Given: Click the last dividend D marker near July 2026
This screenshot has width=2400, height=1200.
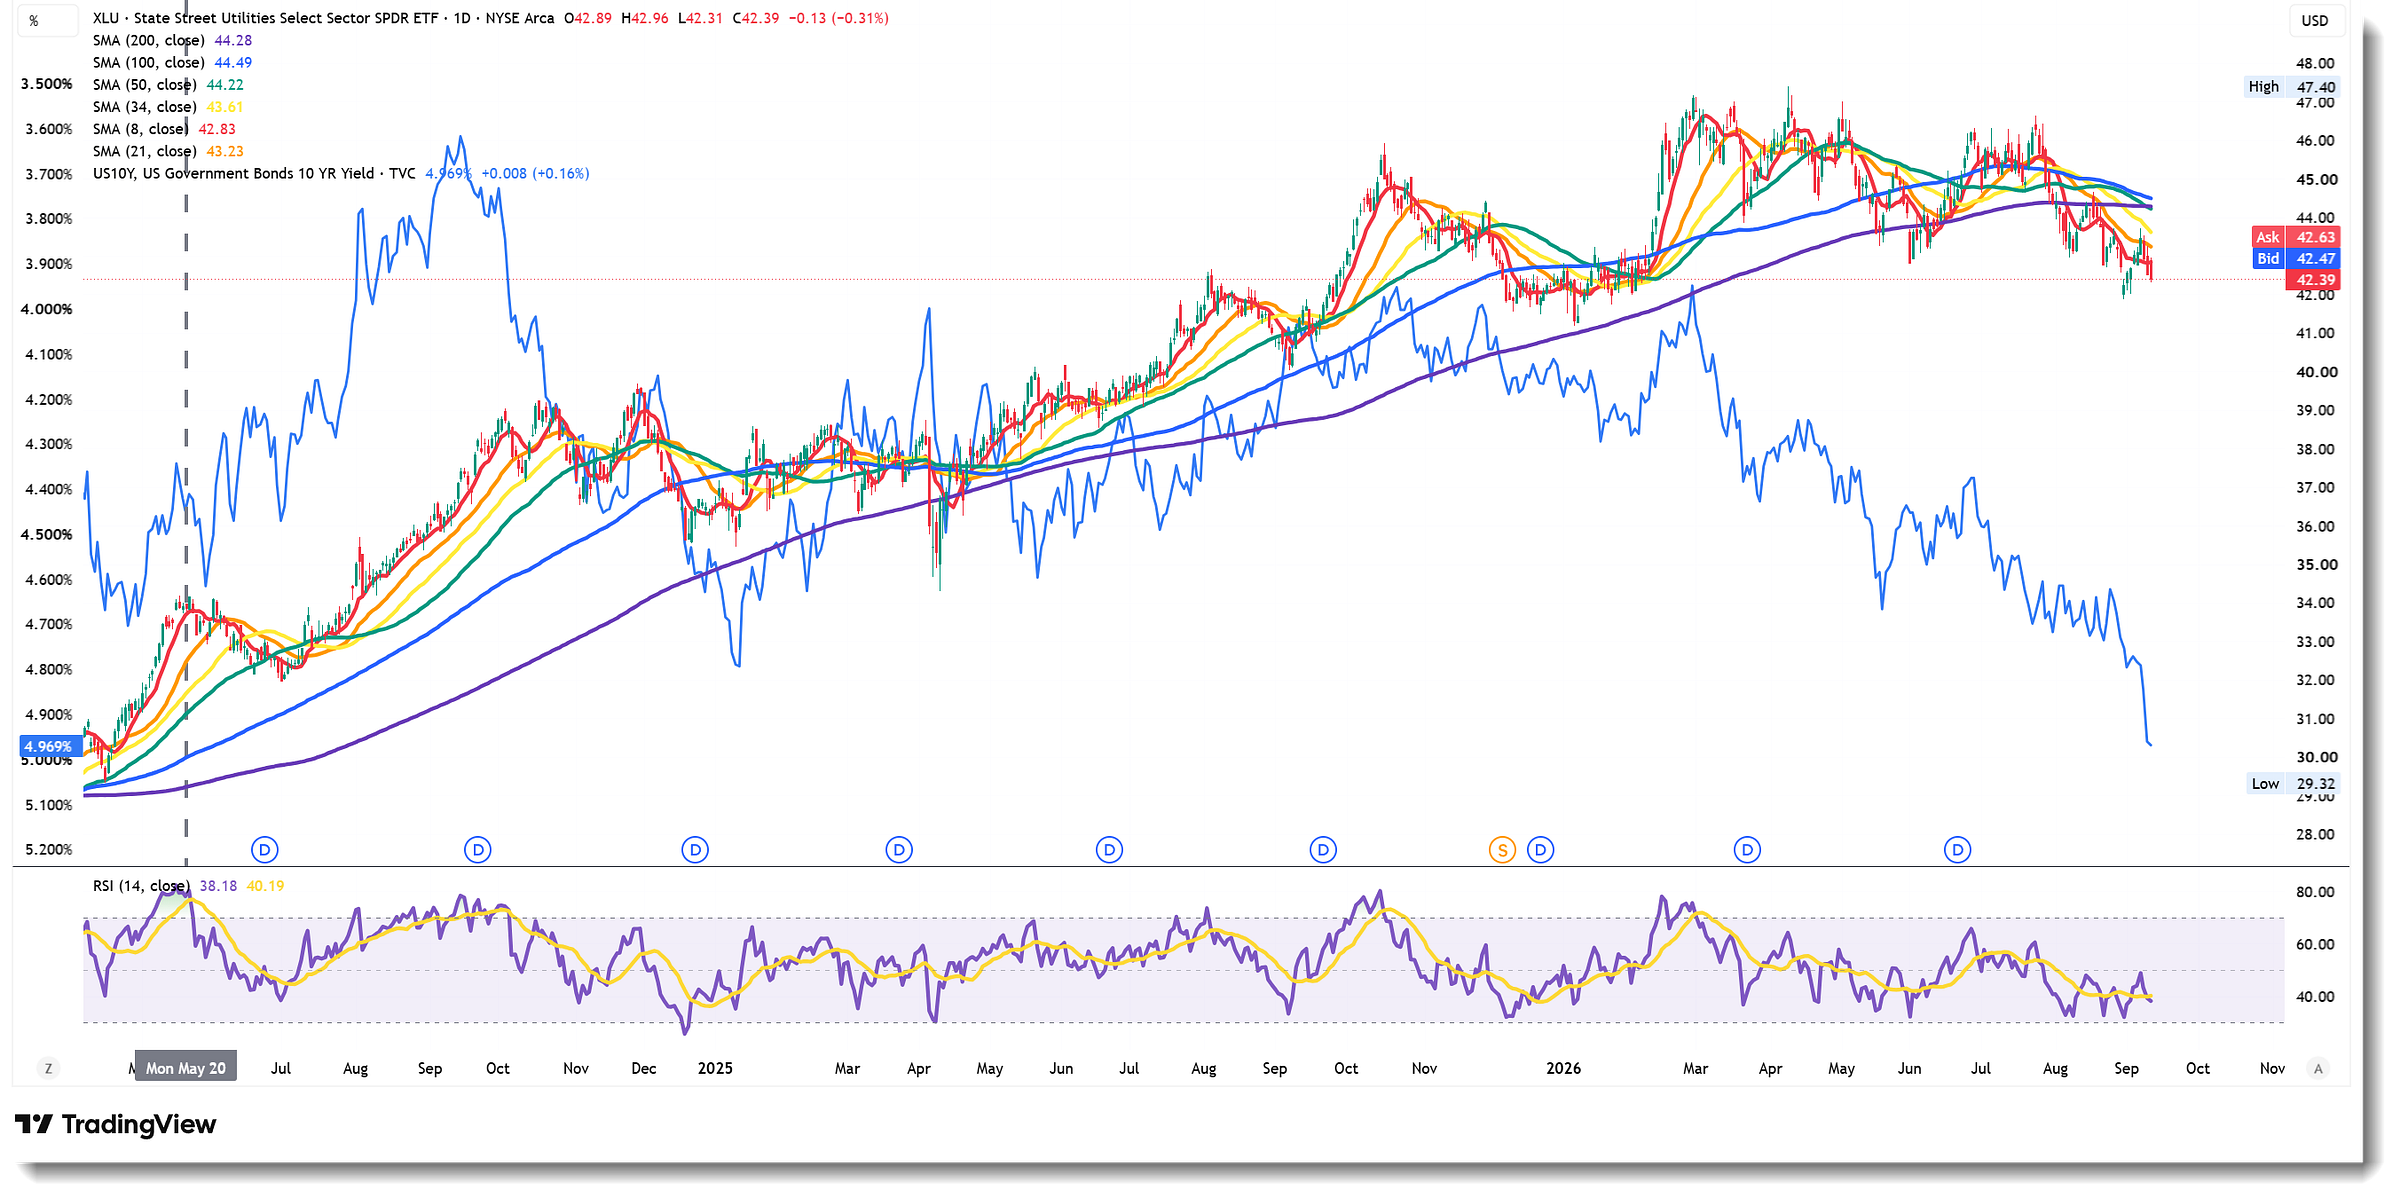Looking at the screenshot, I should pyautogui.click(x=1957, y=850).
